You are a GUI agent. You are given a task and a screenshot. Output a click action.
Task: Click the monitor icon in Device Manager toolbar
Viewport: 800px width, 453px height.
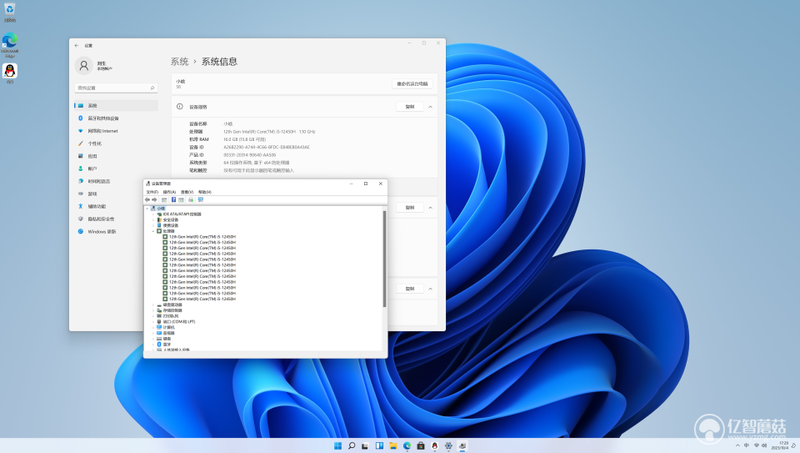pyautogui.click(x=201, y=200)
